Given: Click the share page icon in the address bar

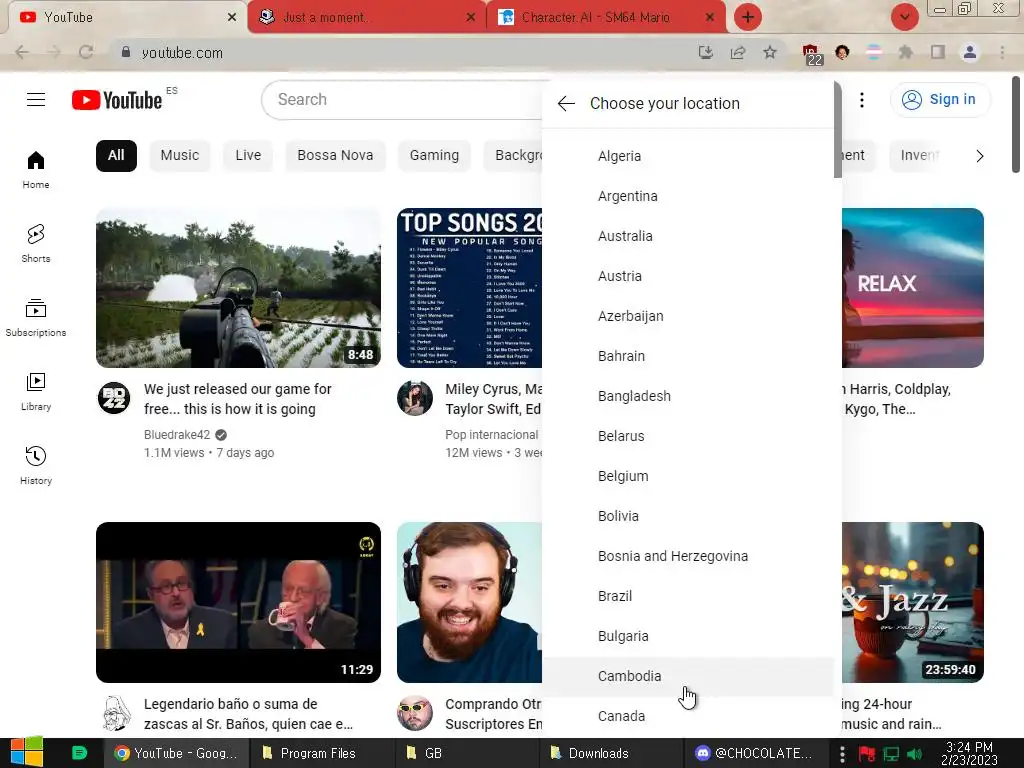Looking at the screenshot, I should click(x=738, y=52).
